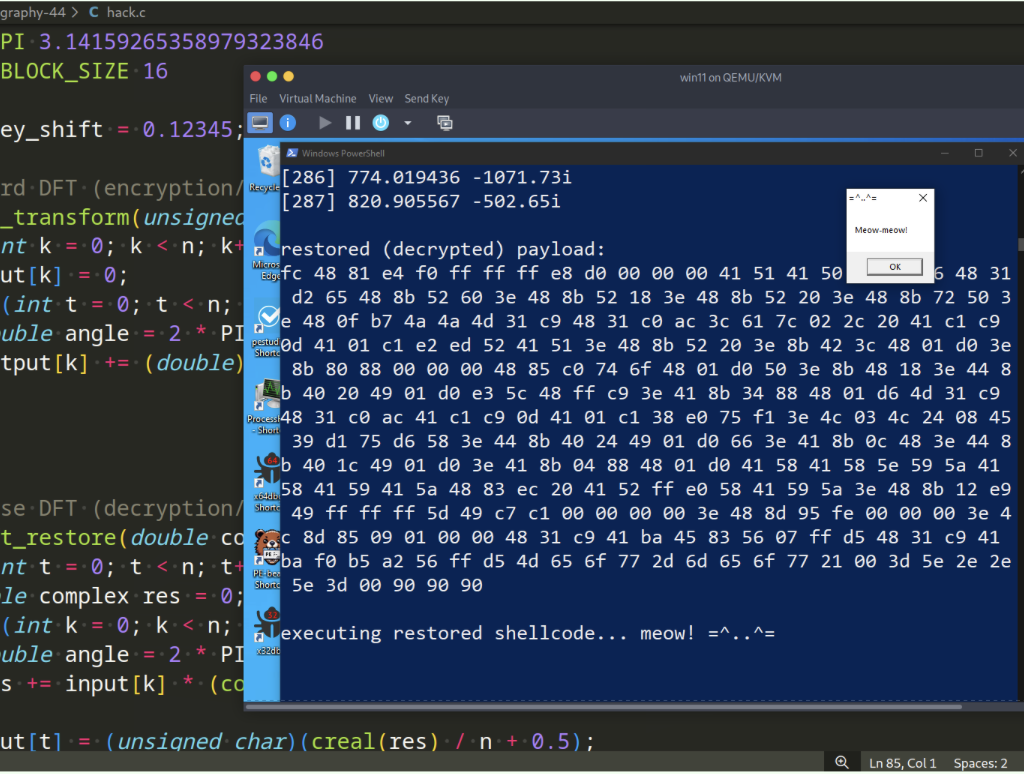This screenshot has width=1024, height=774.
Task: Click the 0.12345 key shift value
Action: coord(187,129)
